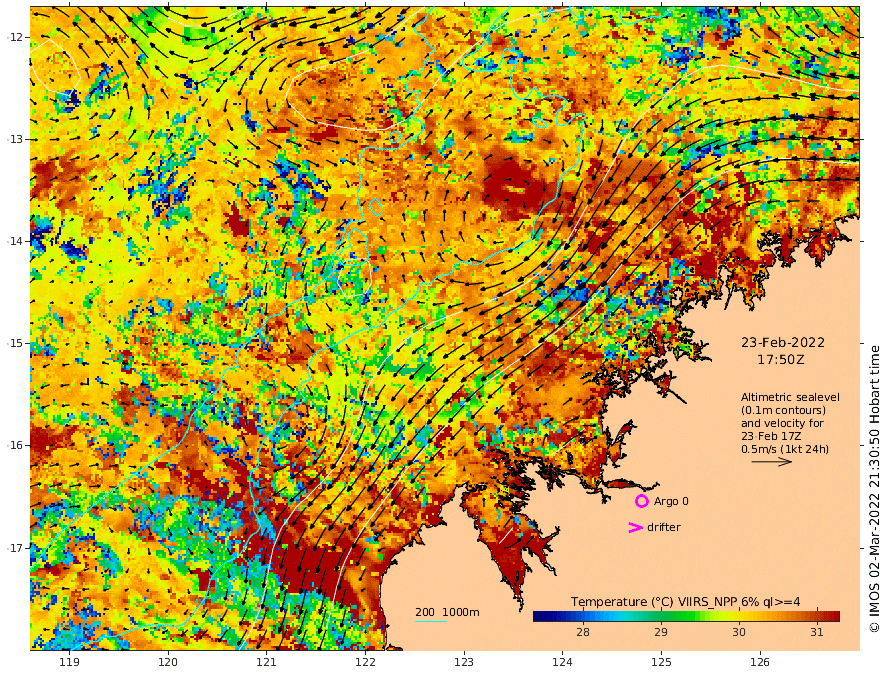Click the magenta drifter arrowhead symbol
The height and width of the screenshot is (680, 880).
[x=635, y=527]
